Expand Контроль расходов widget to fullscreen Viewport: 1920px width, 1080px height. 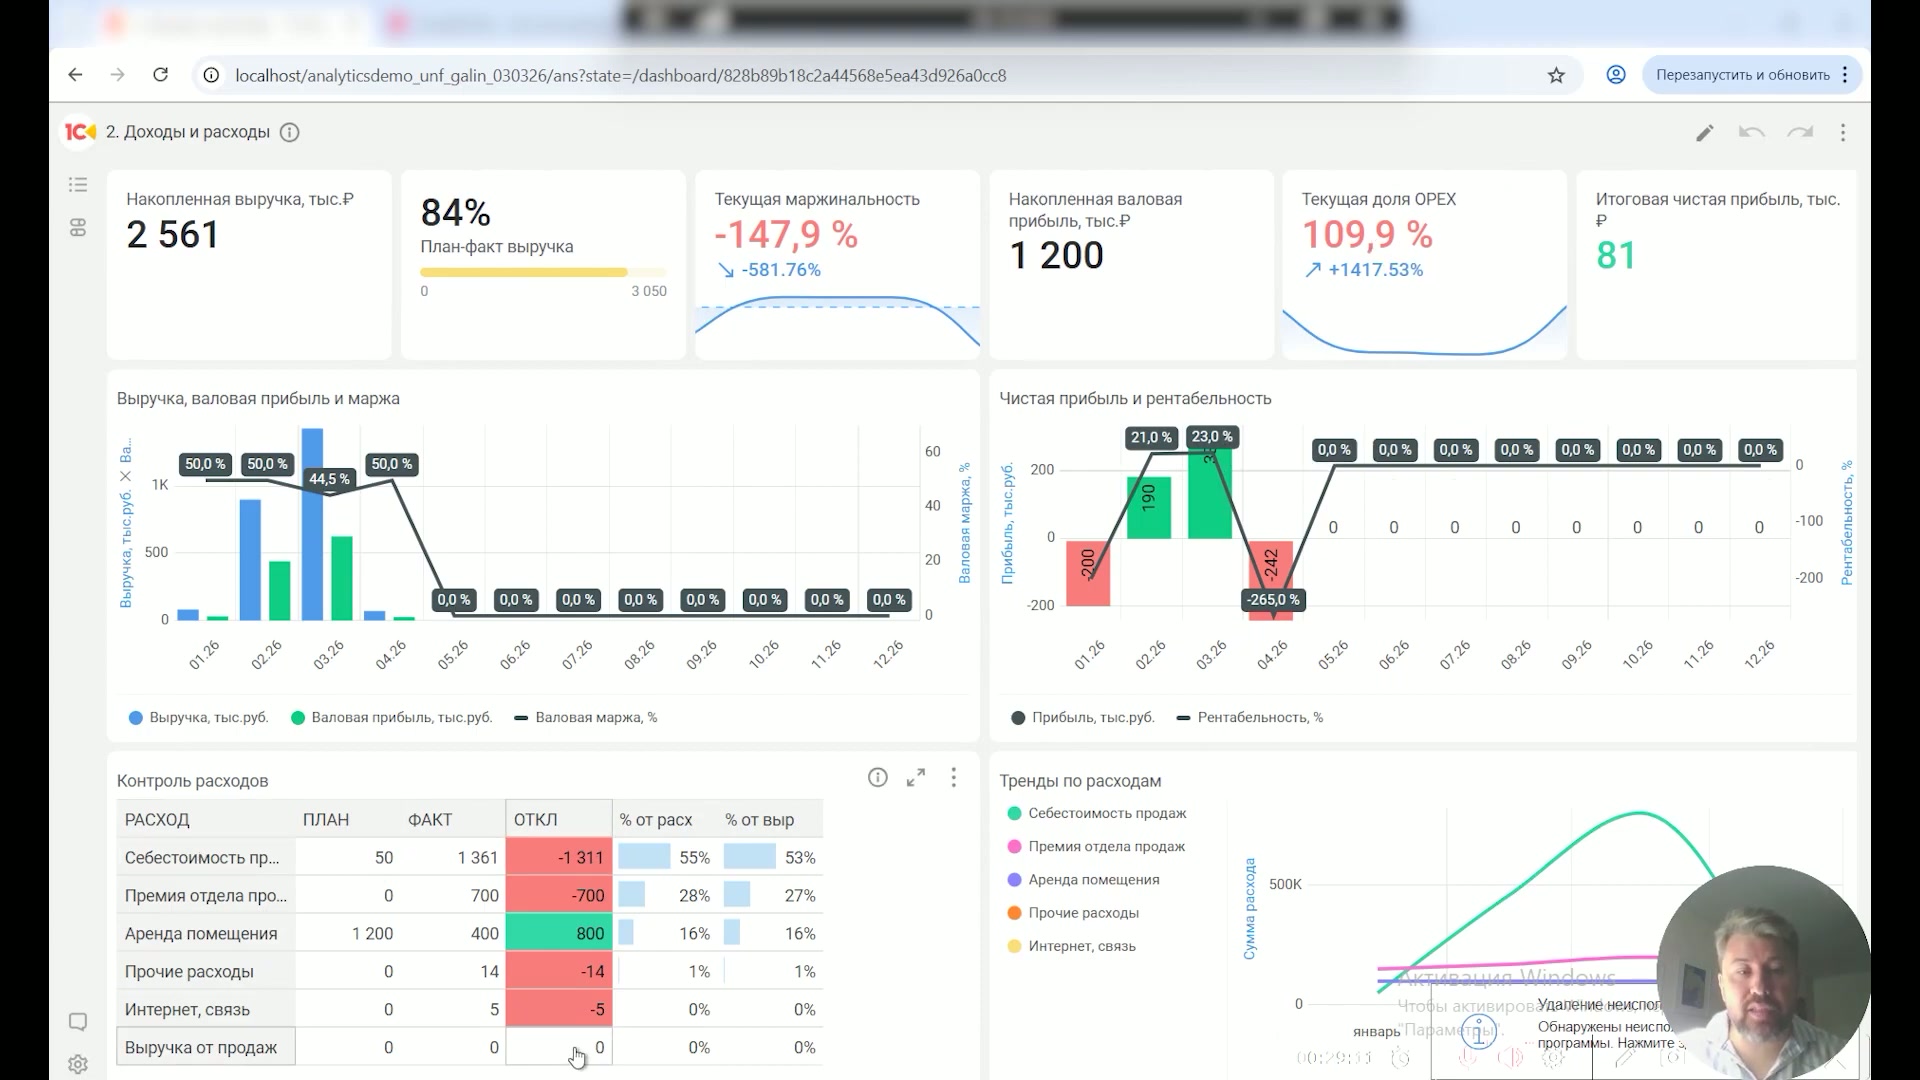point(916,778)
